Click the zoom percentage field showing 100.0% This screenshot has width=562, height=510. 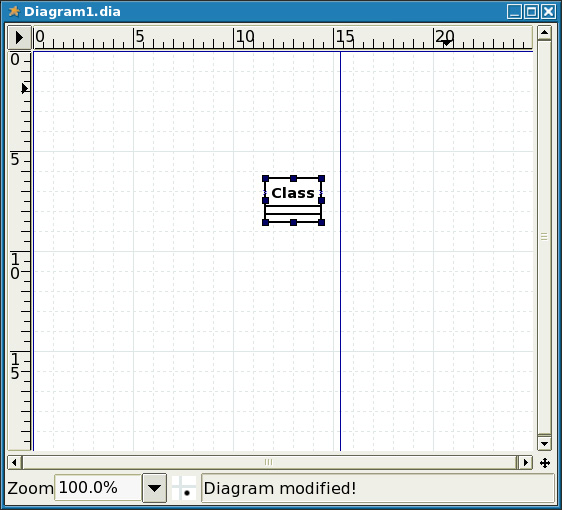pyautogui.click(x=98, y=488)
